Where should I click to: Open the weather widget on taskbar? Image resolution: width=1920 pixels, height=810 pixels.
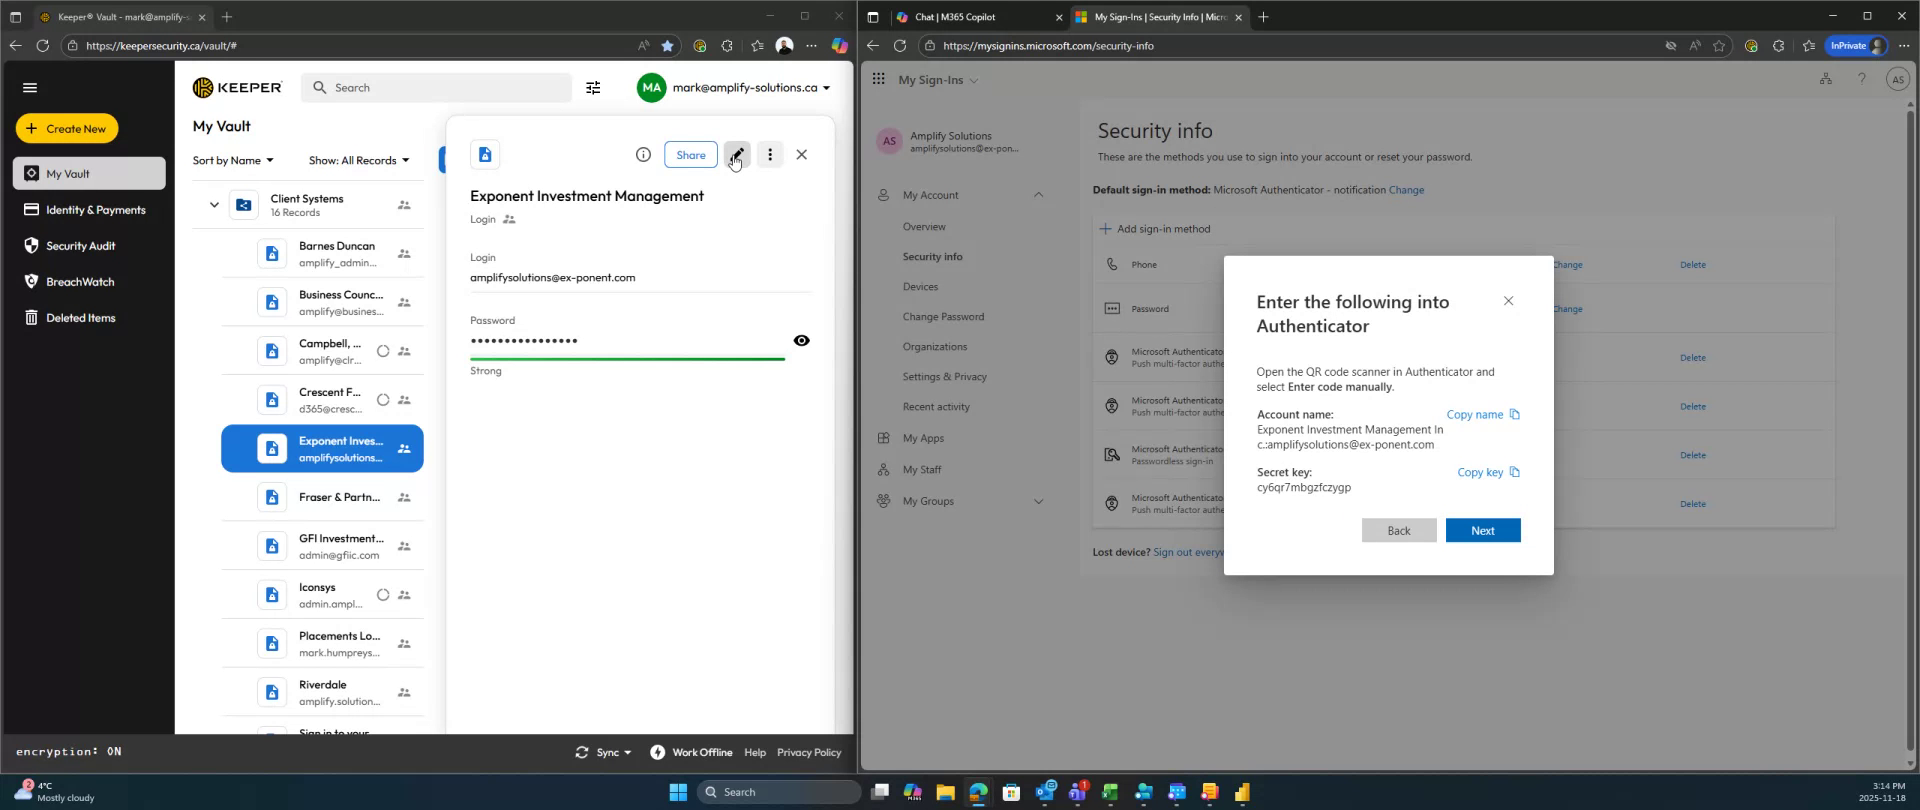tap(55, 792)
